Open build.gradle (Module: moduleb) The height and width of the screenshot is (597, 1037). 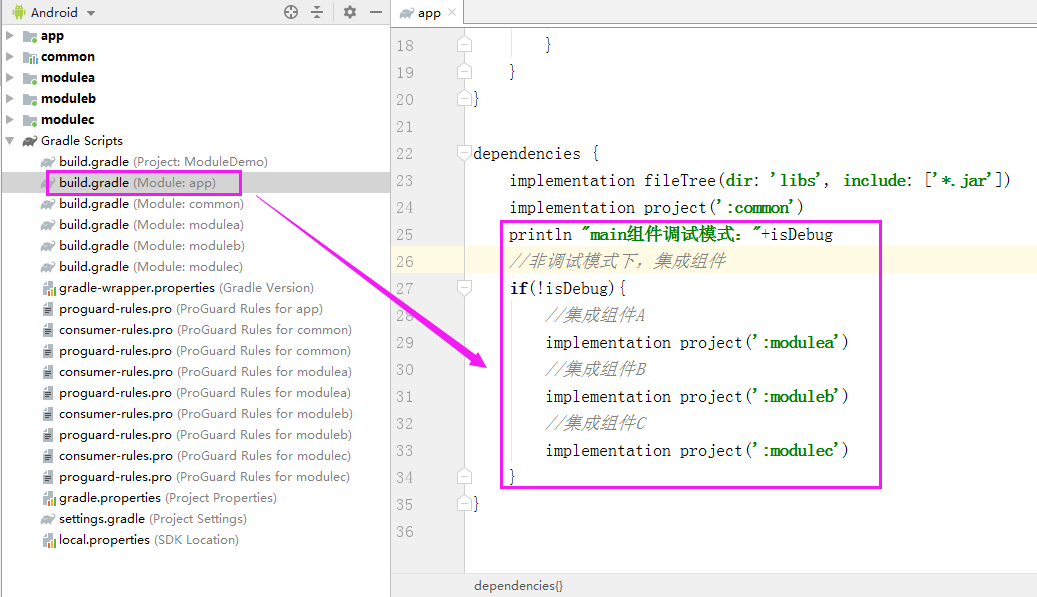pyautogui.click(x=152, y=246)
